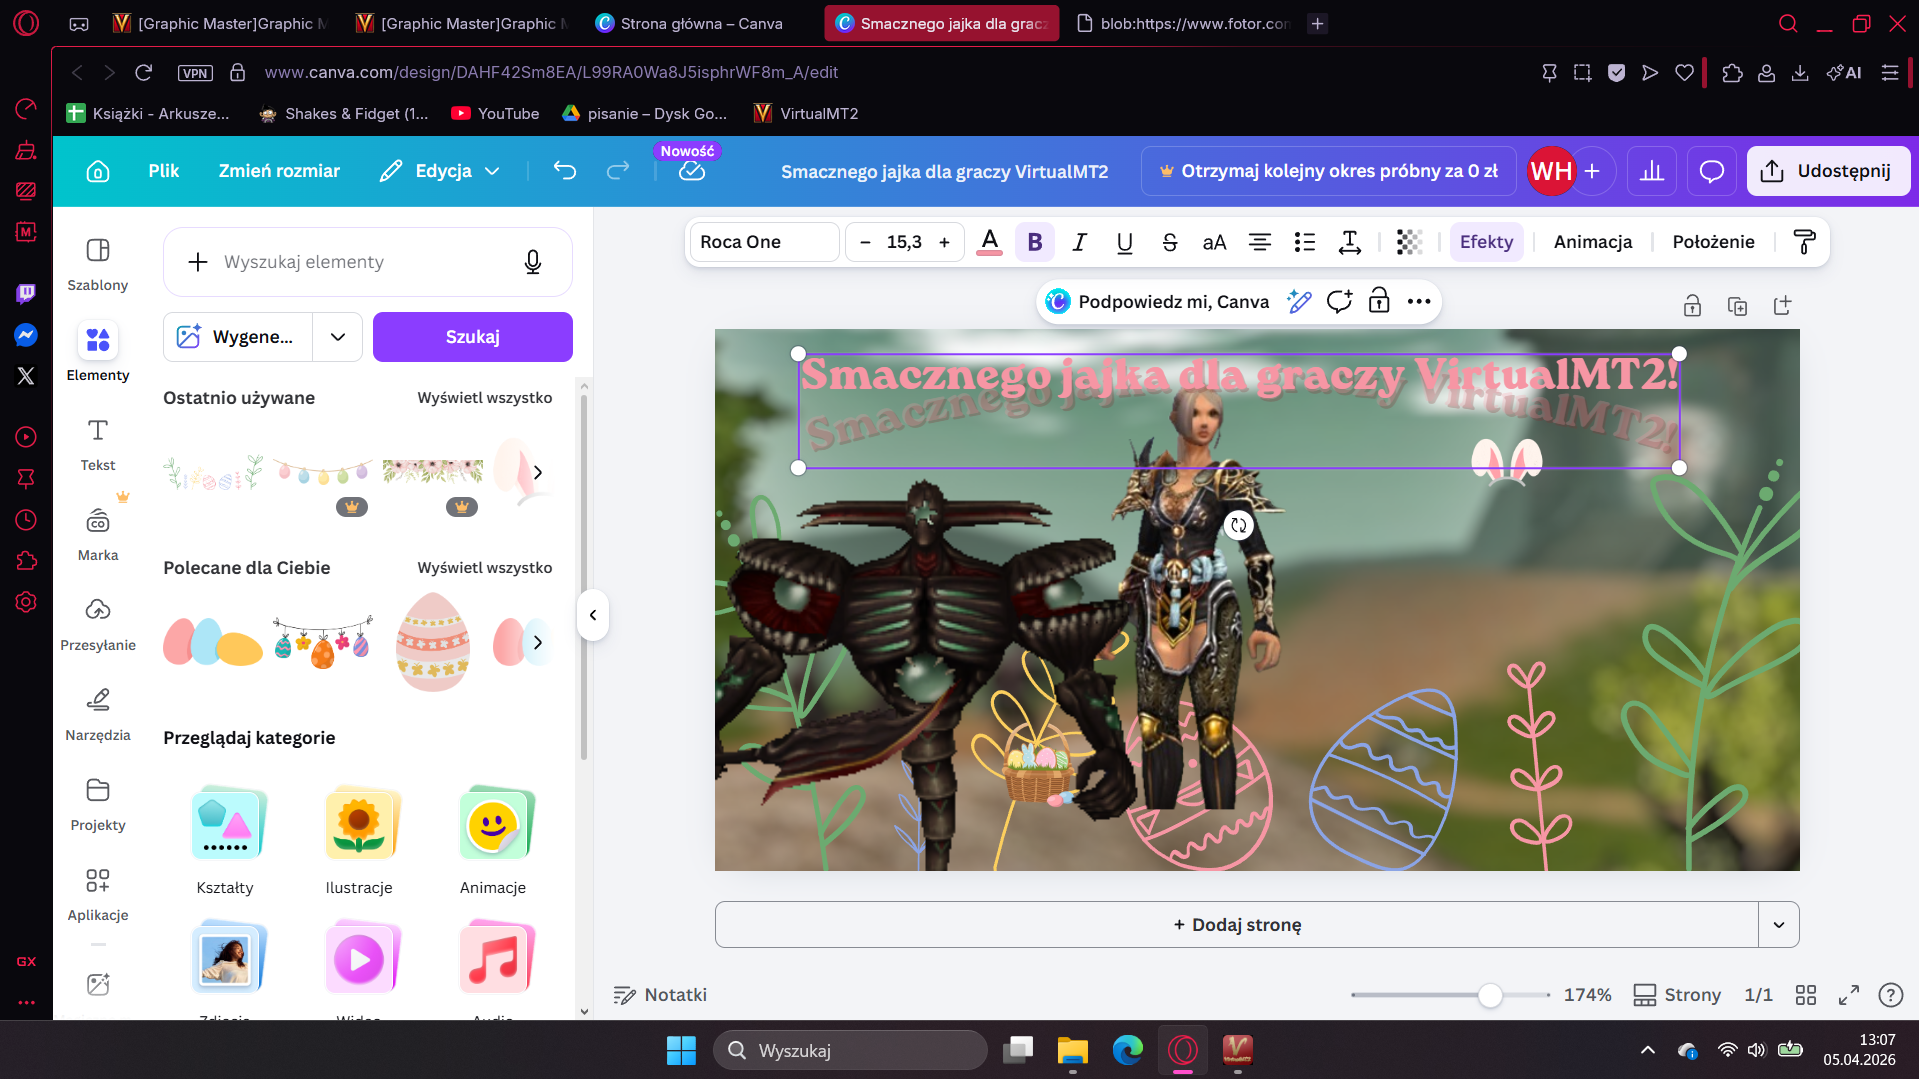Open the Elementy sidebar panel
This screenshot has width=1919, height=1079.
(x=98, y=351)
